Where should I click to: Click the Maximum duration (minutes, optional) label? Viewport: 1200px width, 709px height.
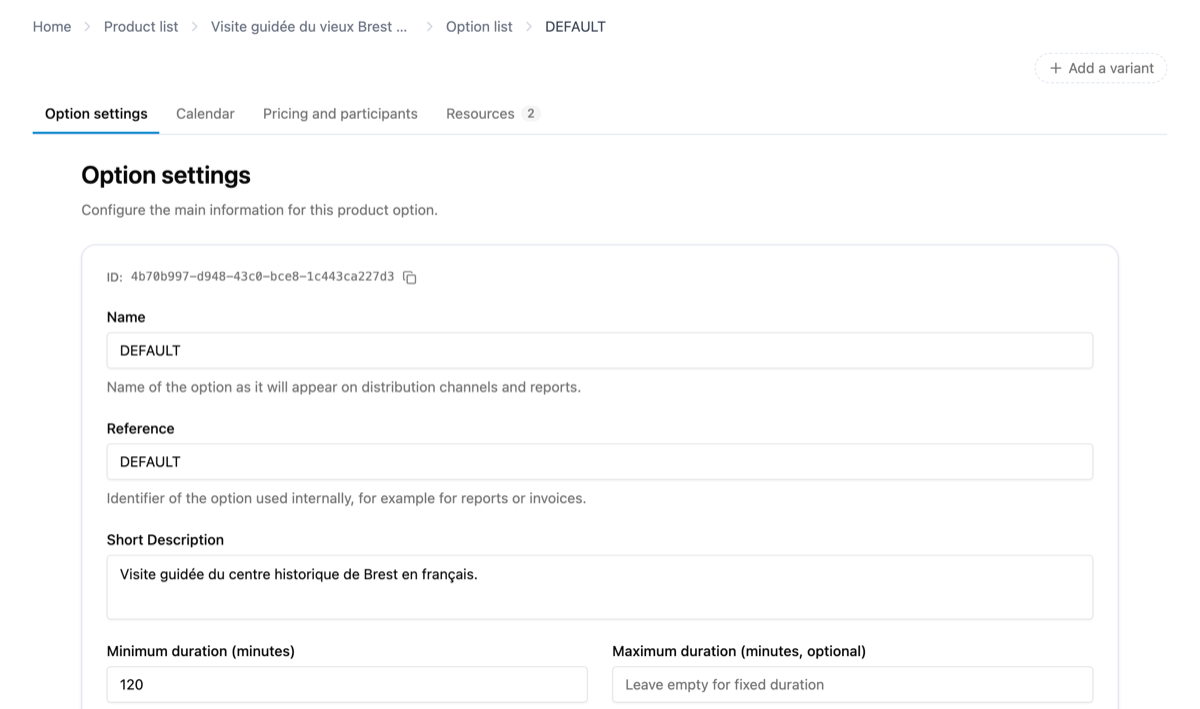(x=739, y=651)
